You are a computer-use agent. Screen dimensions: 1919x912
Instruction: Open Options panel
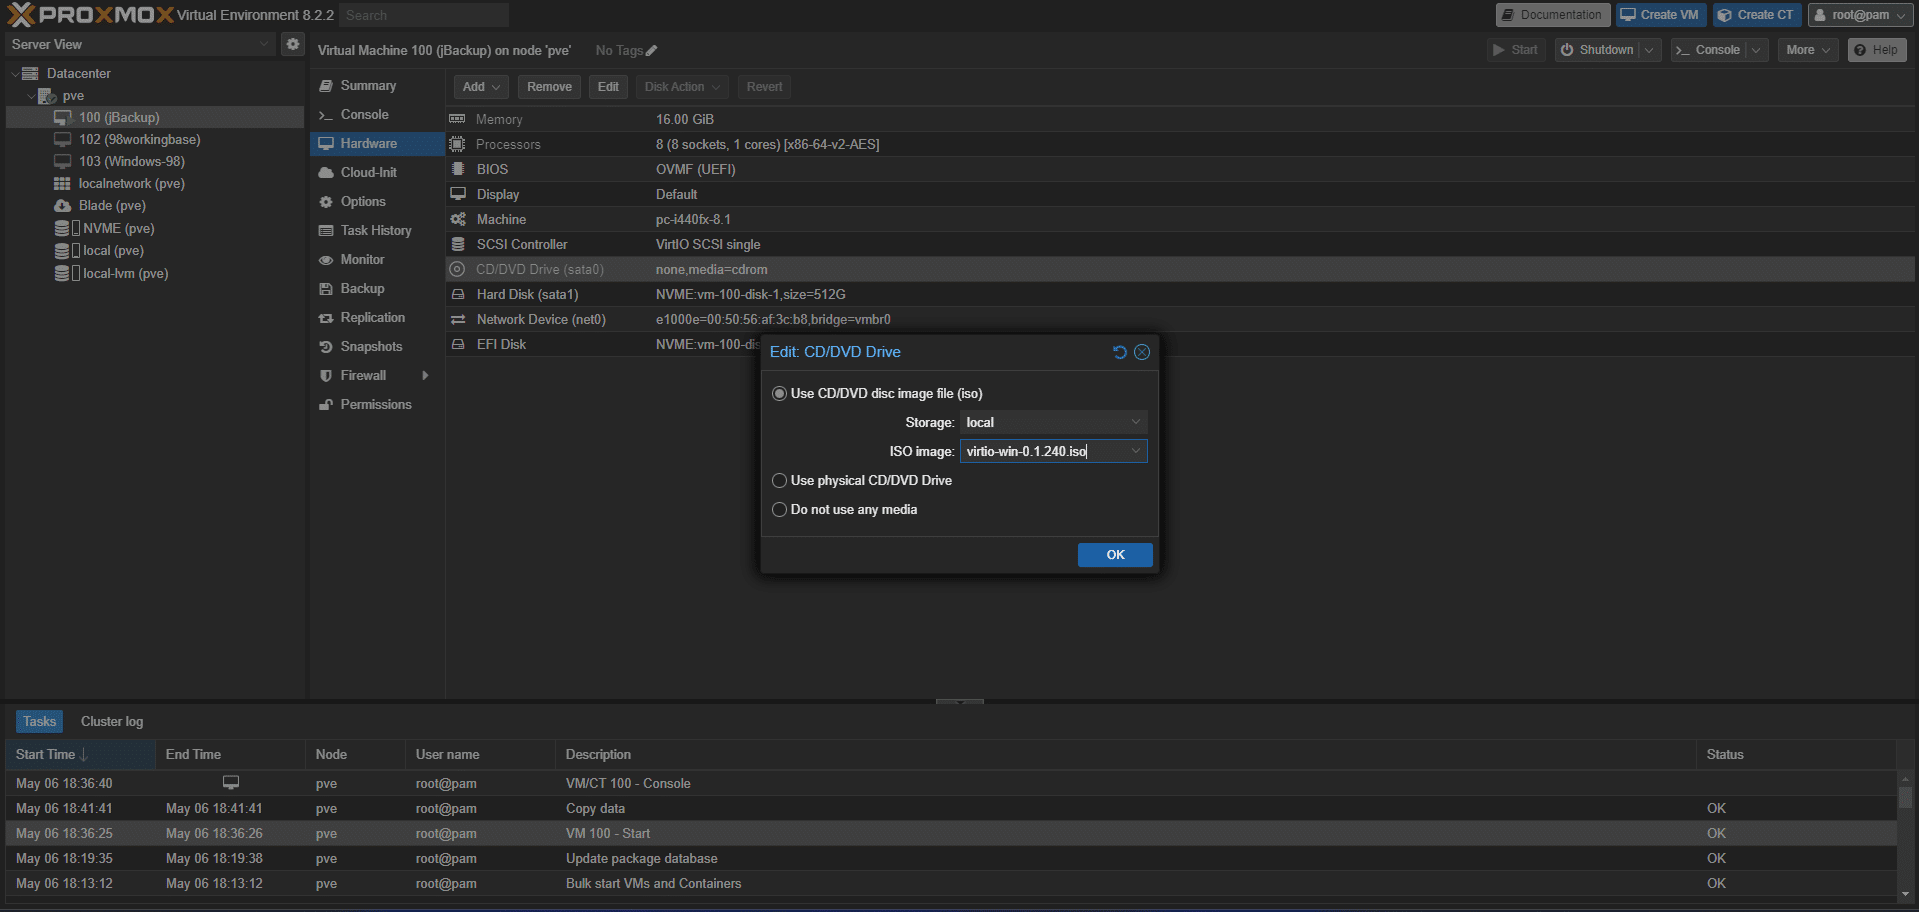[377, 201]
